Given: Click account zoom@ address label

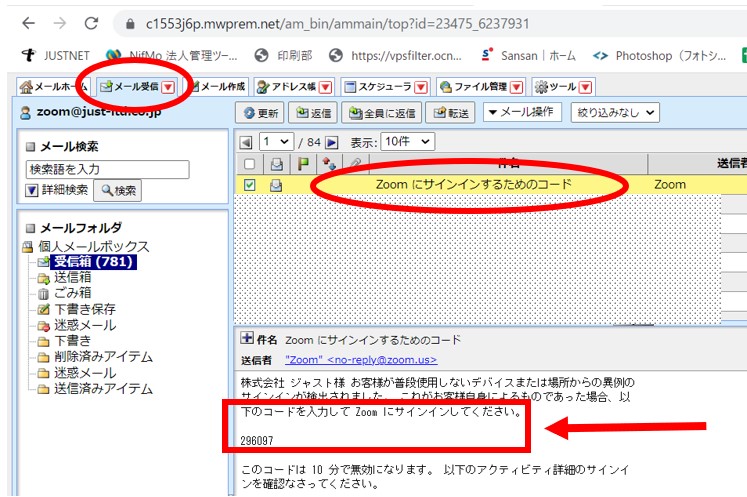Looking at the screenshot, I should pos(99,112).
